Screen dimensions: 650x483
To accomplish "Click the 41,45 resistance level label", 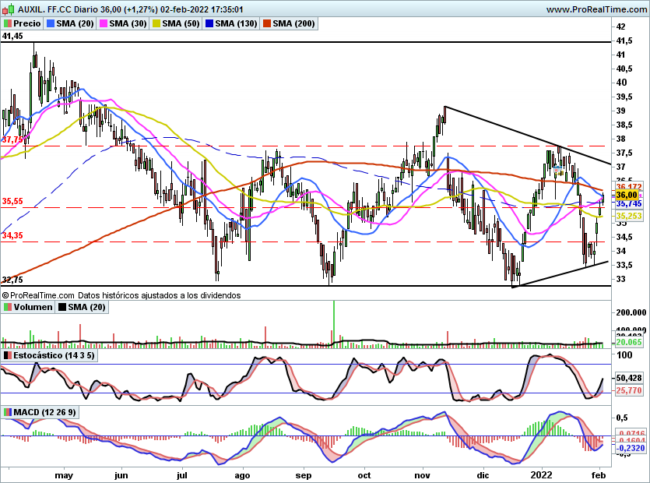I will [12, 35].
